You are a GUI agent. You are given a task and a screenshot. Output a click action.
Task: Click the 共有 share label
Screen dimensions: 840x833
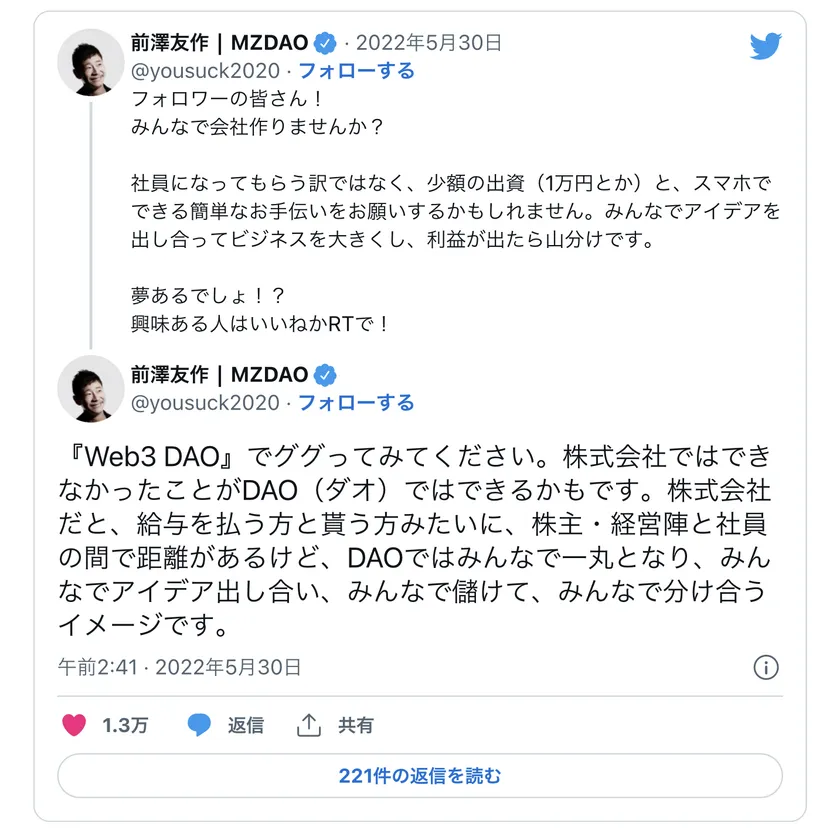356,725
